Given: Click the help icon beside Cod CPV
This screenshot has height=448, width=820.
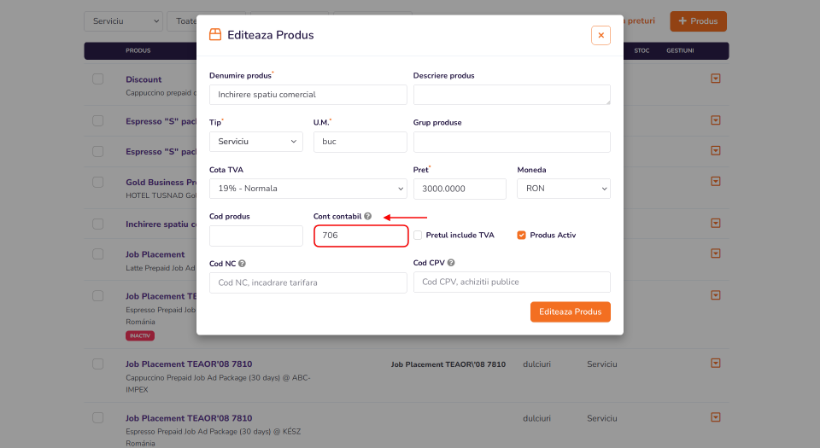Looking at the screenshot, I should click(x=452, y=263).
